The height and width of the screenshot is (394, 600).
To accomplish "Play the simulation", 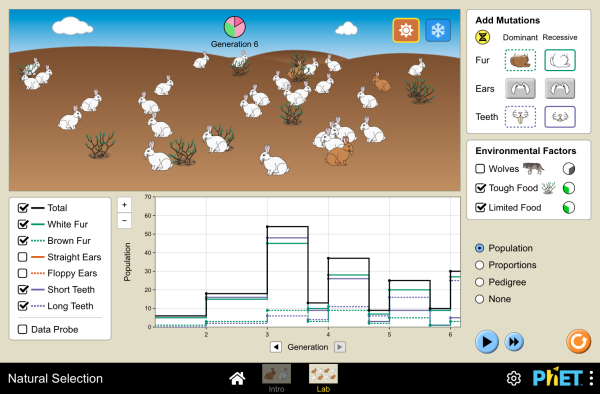I will click(487, 342).
